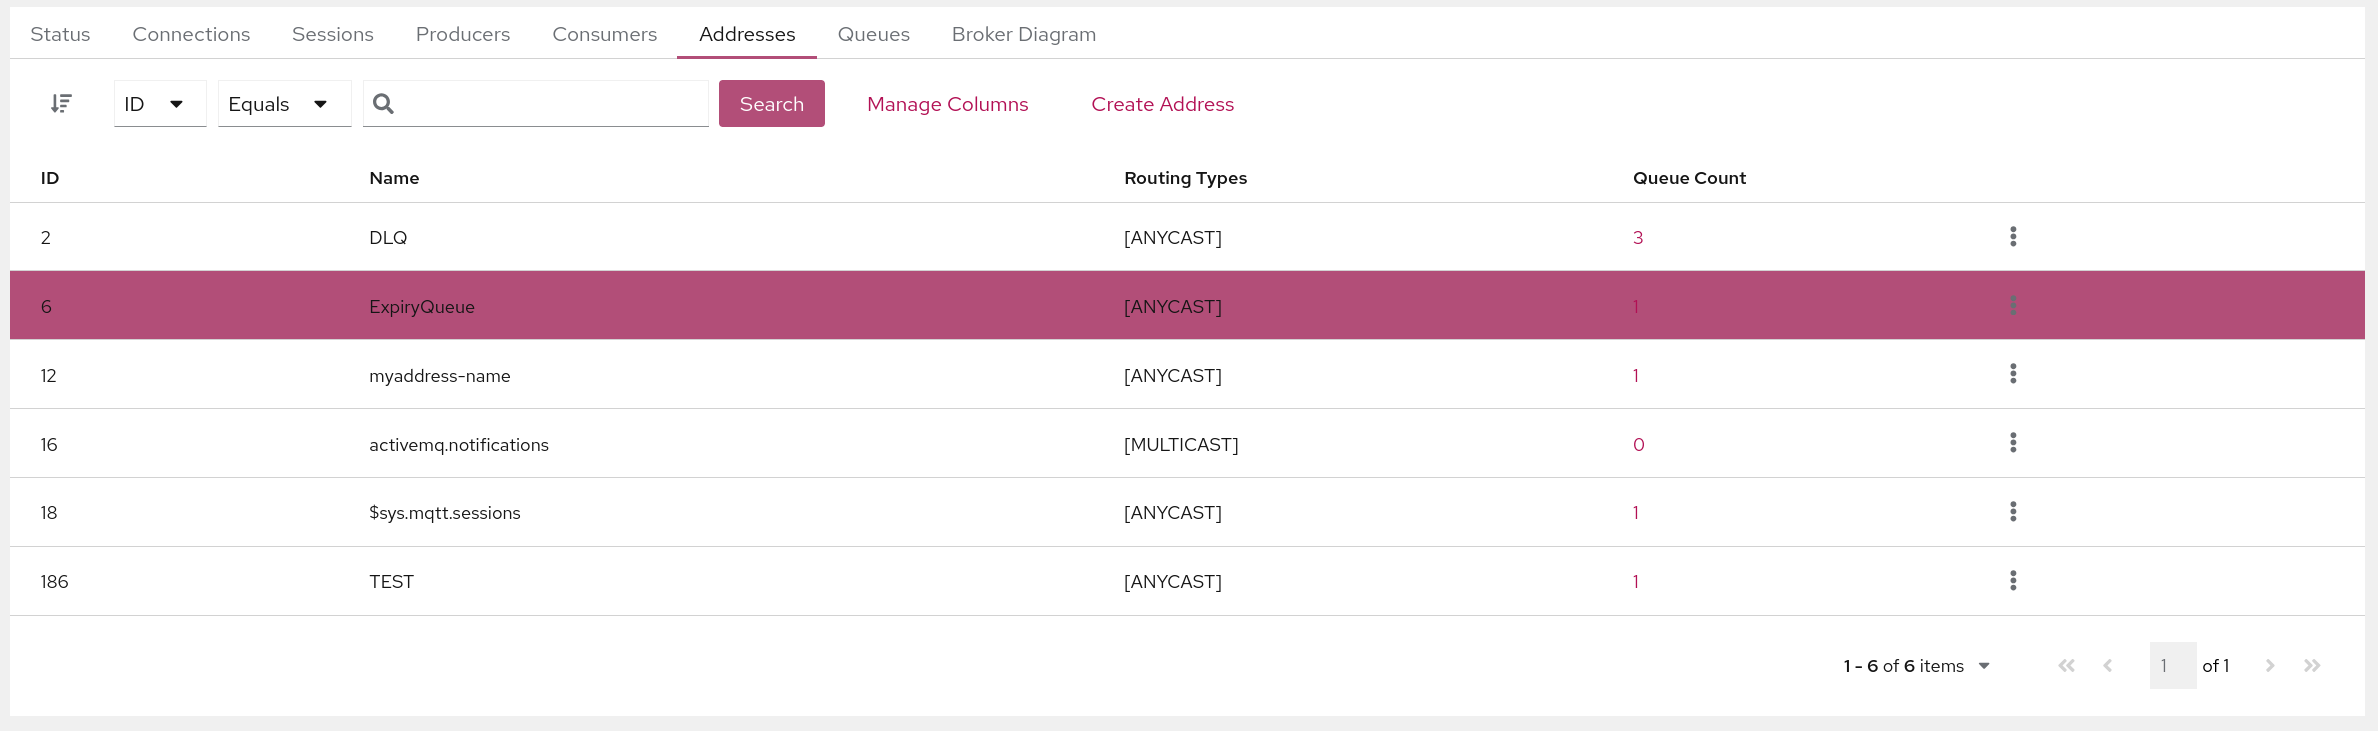Open the Equals operator dropdown
This screenshot has height=731, width=2378.
click(x=284, y=104)
